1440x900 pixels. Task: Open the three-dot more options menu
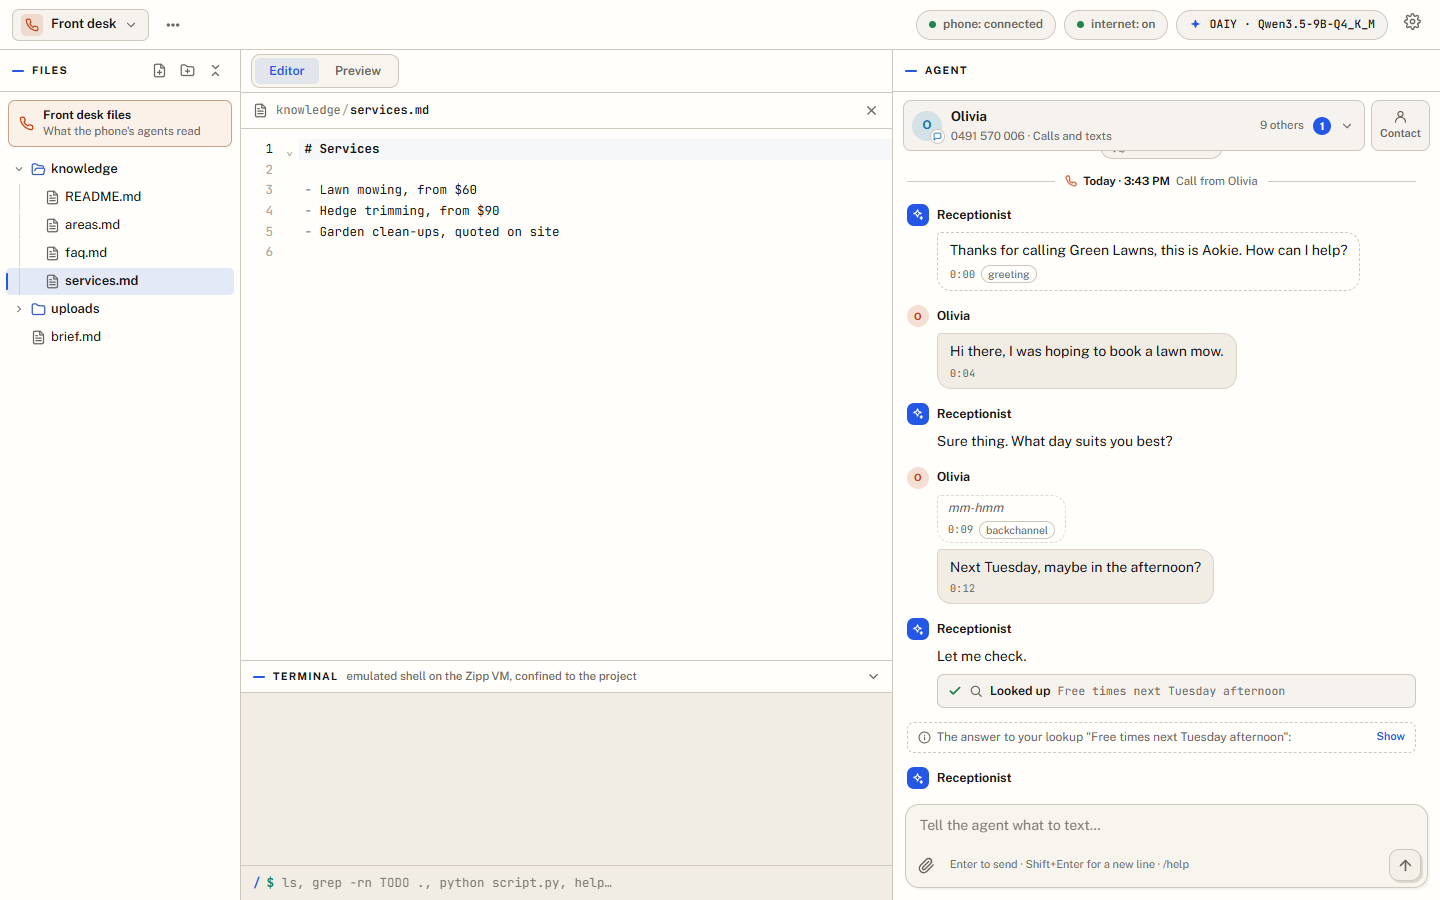[173, 25]
